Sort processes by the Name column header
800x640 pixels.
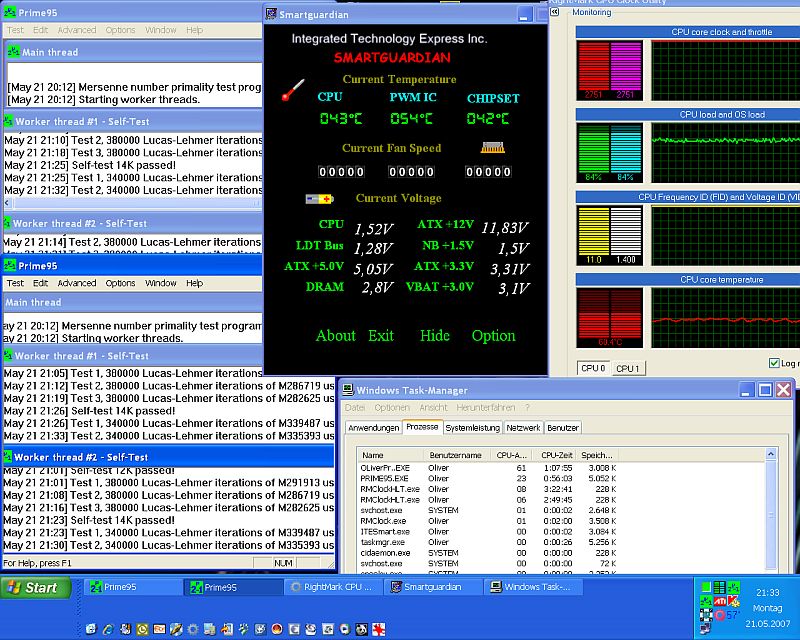pos(391,455)
